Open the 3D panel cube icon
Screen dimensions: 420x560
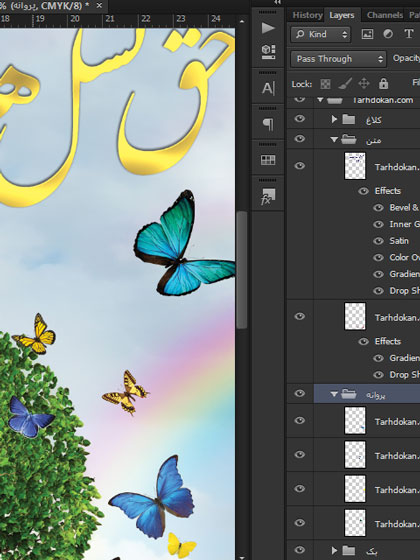(268, 51)
